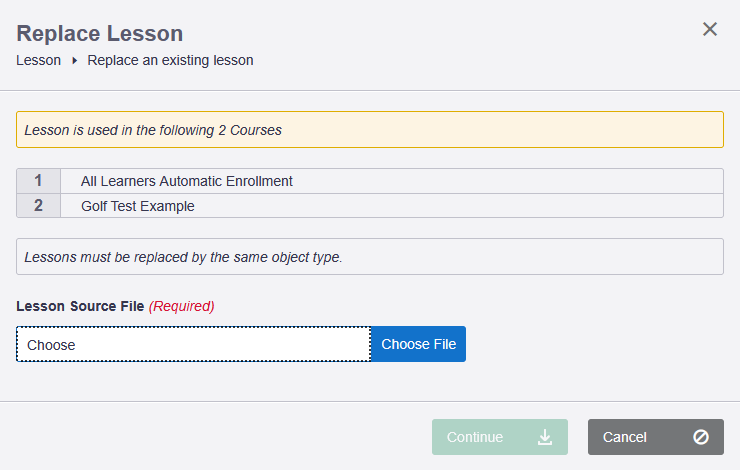Click row number 2 in course list

pyautogui.click(x=38, y=206)
